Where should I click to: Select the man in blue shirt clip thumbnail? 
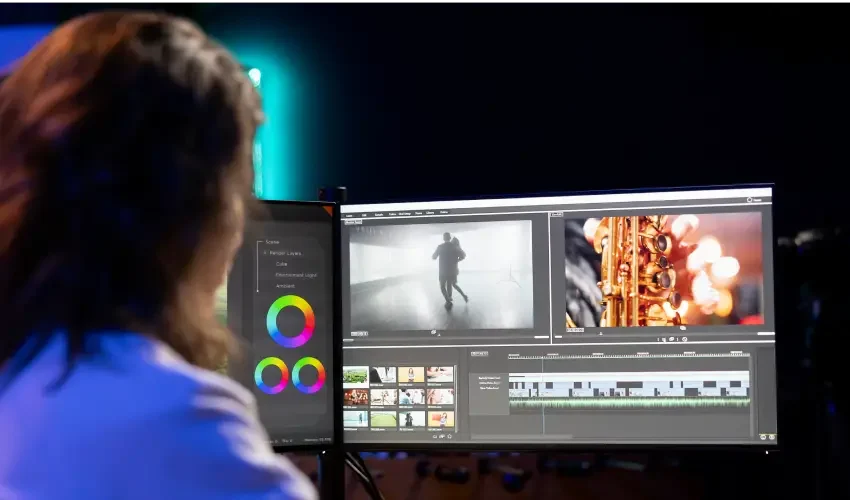coord(412,397)
